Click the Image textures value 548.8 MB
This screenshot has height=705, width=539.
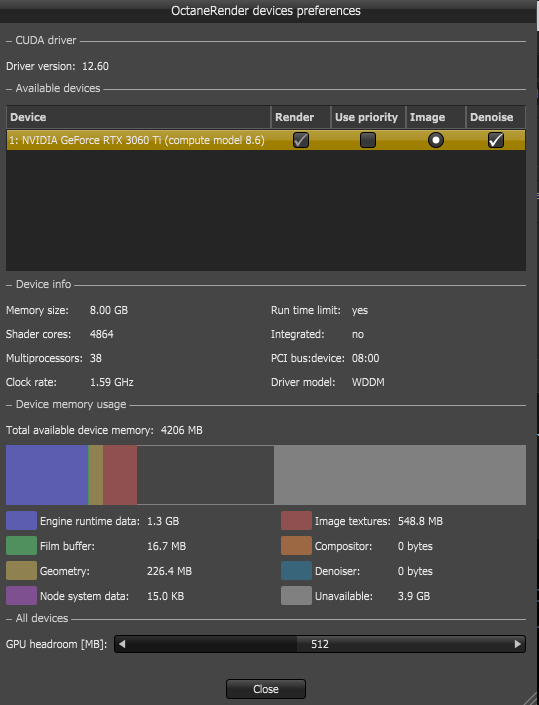click(x=420, y=521)
